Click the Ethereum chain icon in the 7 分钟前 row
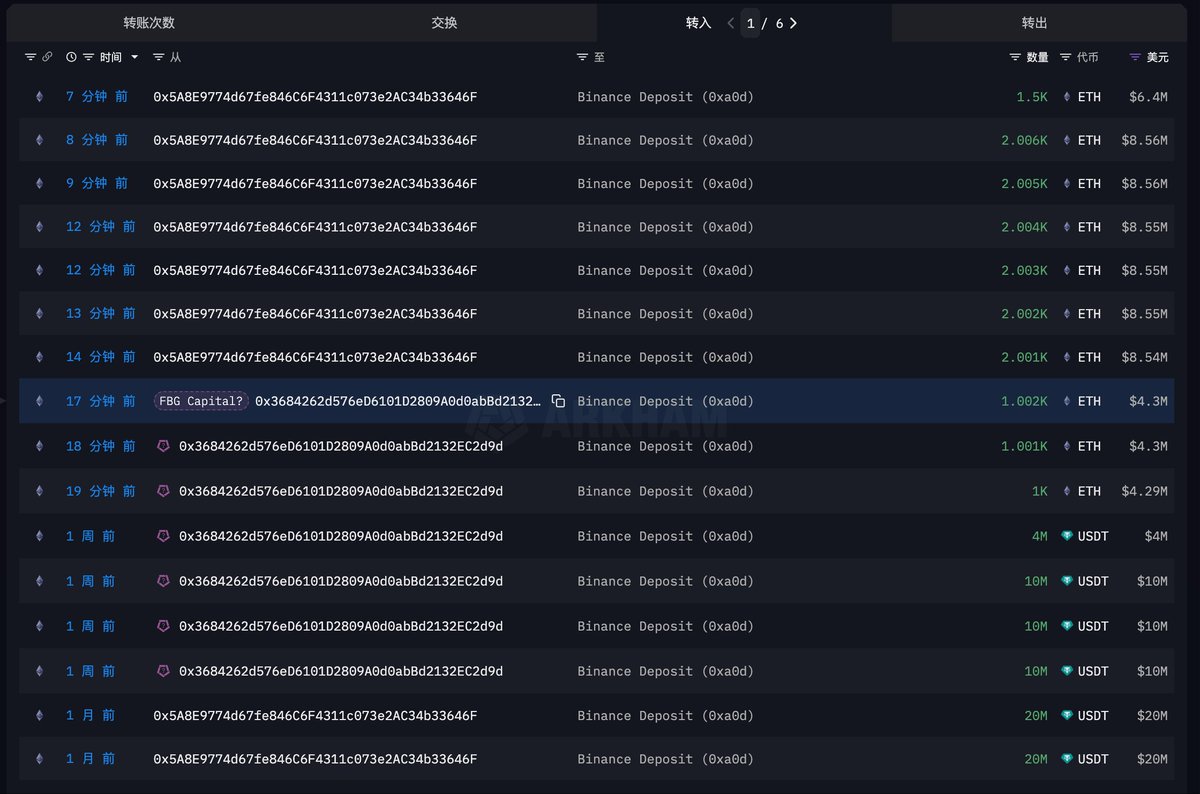The height and width of the screenshot is (794, 1200). pyautogui.click(x=40, y=97)
